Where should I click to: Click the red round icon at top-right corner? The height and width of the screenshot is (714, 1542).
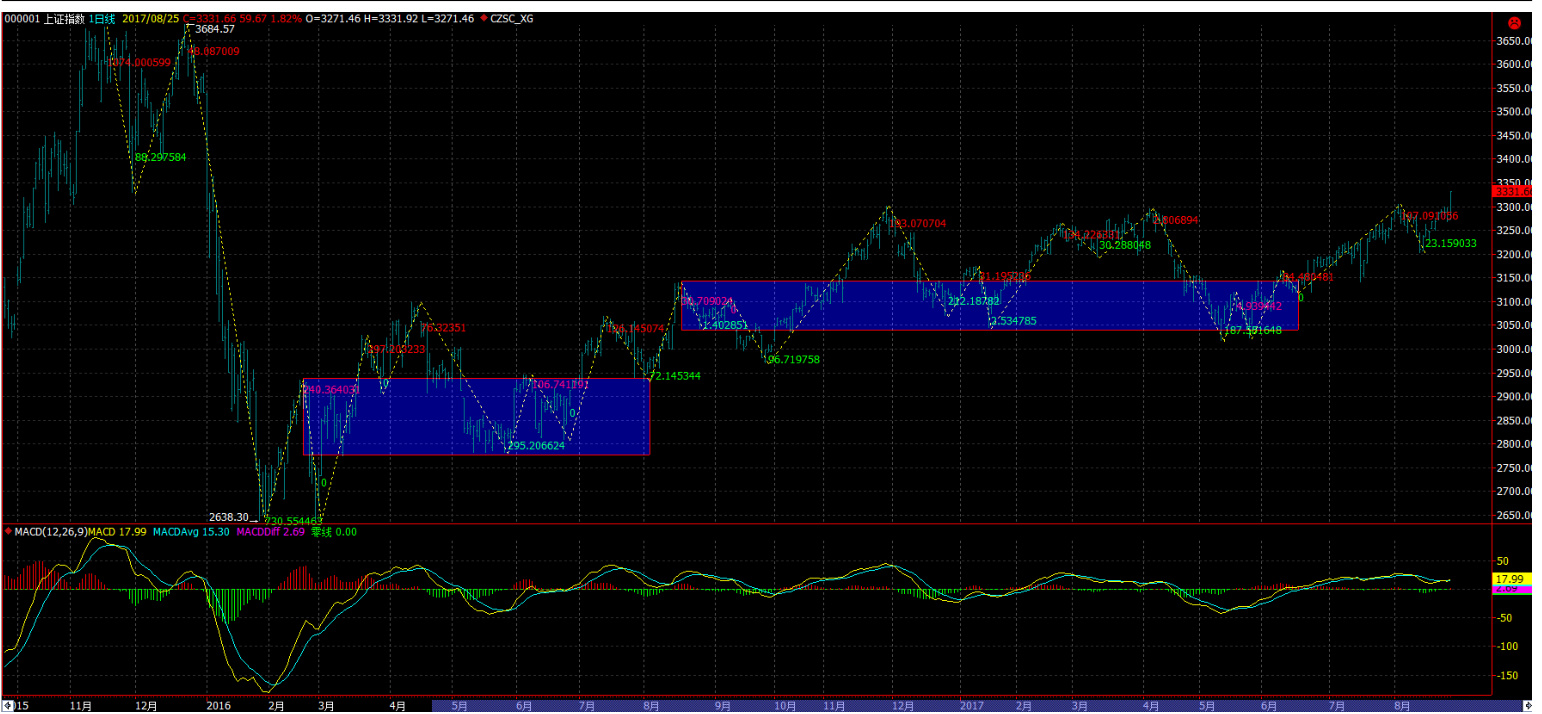tap(1513, 21)
